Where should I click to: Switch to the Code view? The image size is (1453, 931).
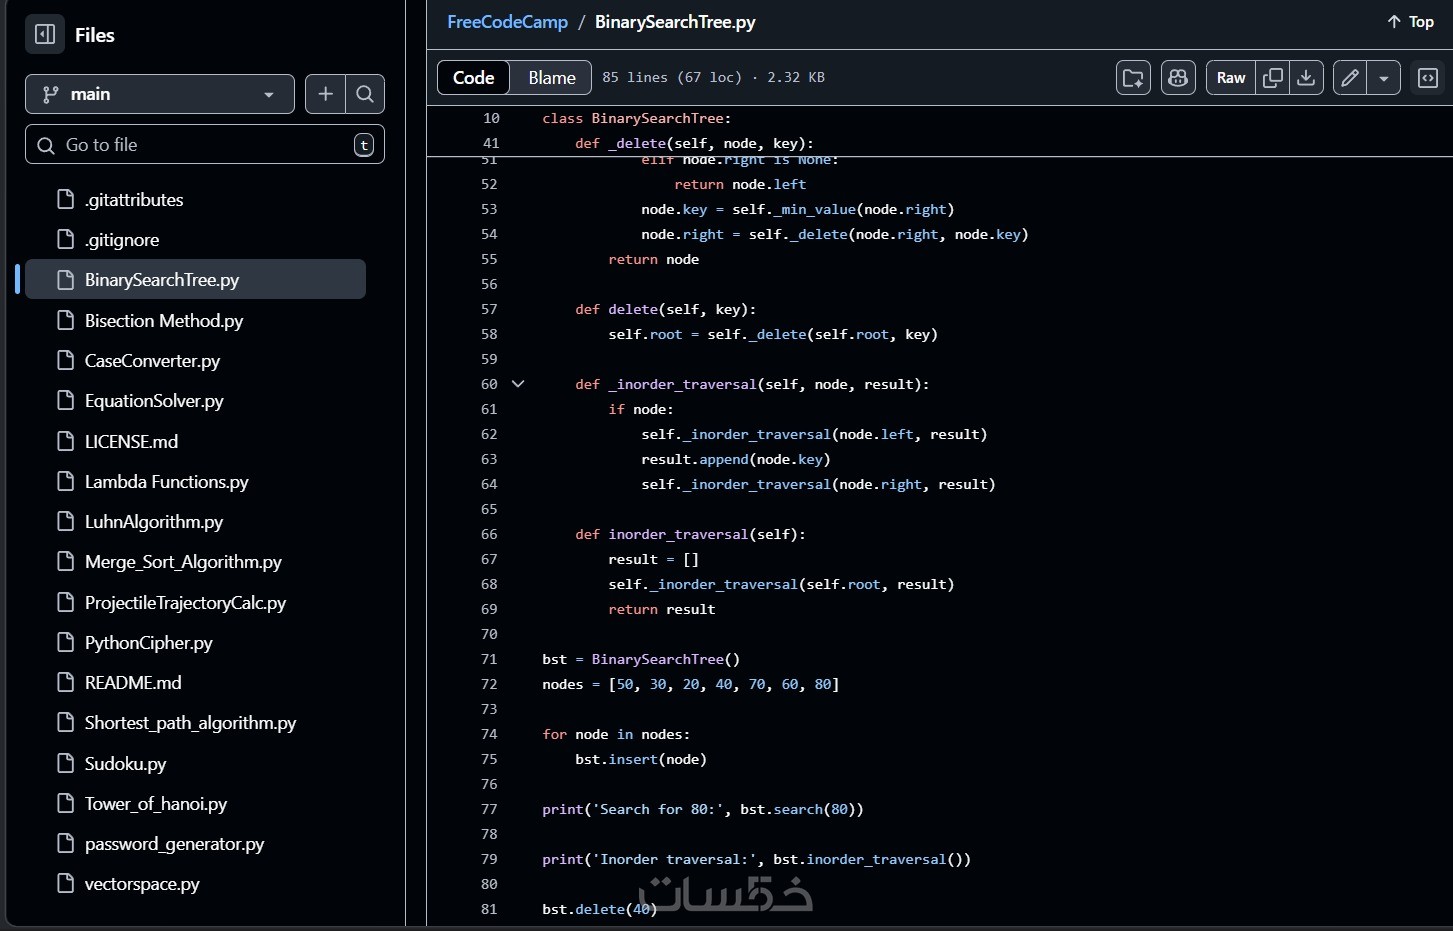tap(473, 78)
